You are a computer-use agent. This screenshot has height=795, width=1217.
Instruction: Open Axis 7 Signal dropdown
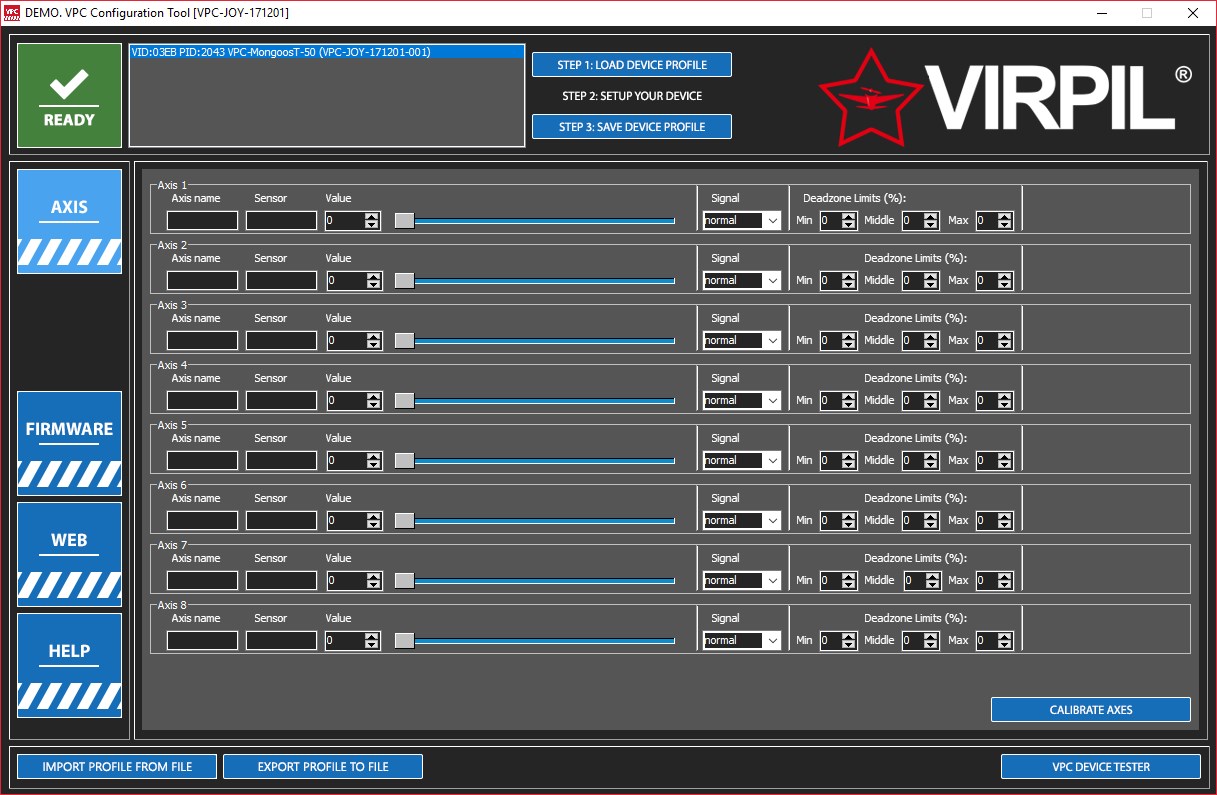click(x=742, y=581)
